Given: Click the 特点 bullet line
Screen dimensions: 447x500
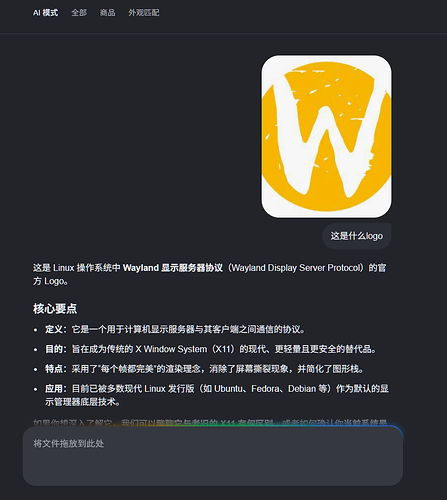Looking at the screenshot, I should pyautogui.click(x=205, y=369).
